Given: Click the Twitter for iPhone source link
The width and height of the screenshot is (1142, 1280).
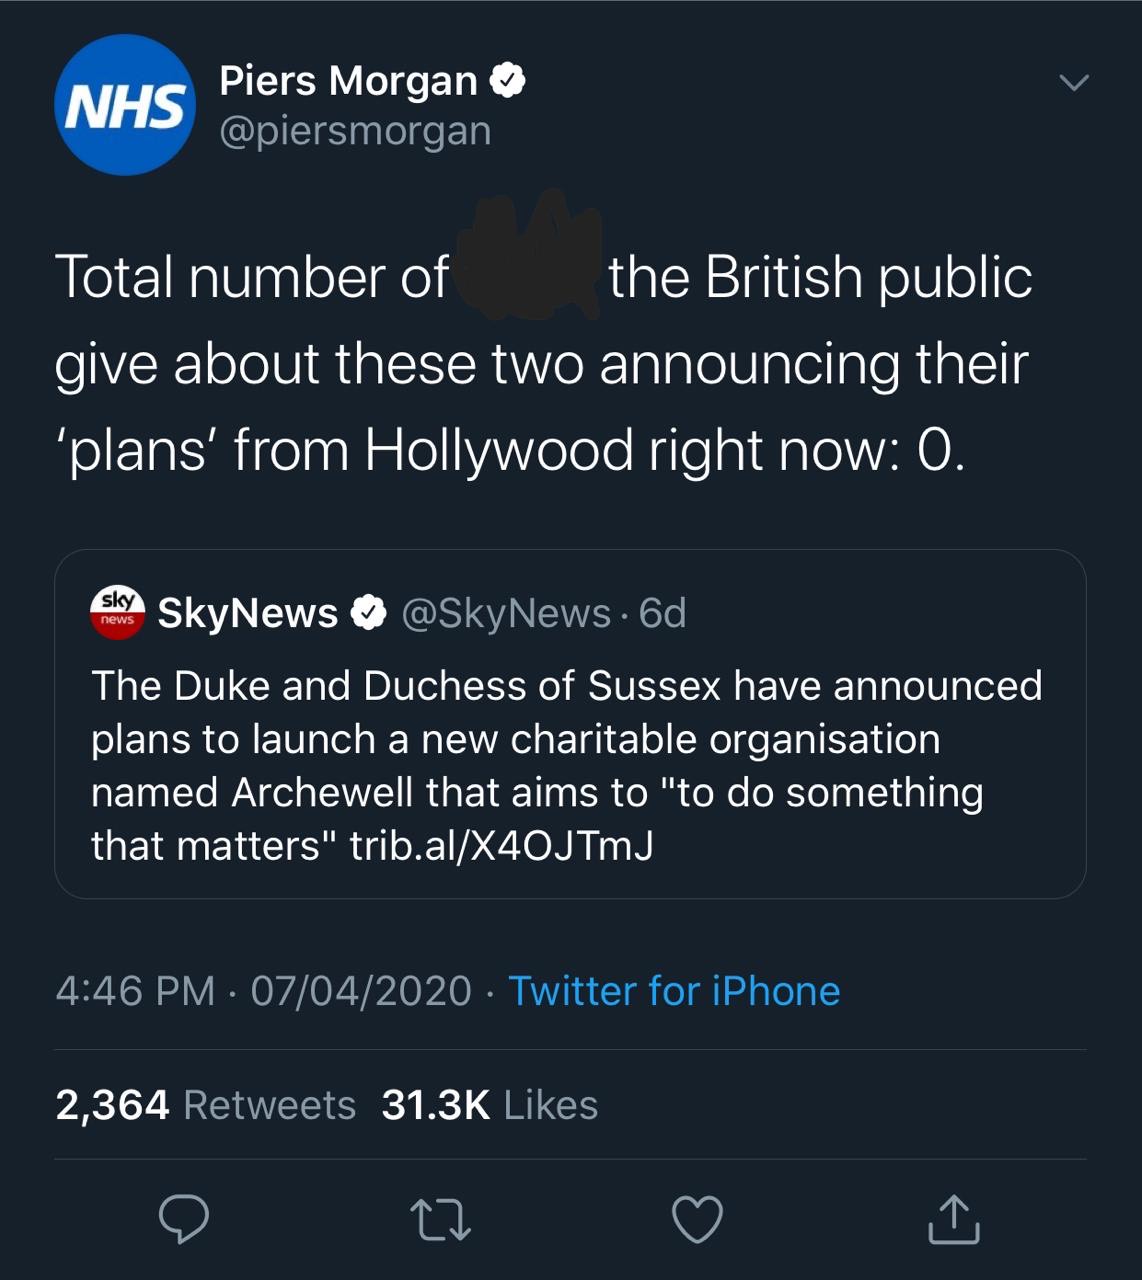Looking at the screenshot, I should pos(674,991).
